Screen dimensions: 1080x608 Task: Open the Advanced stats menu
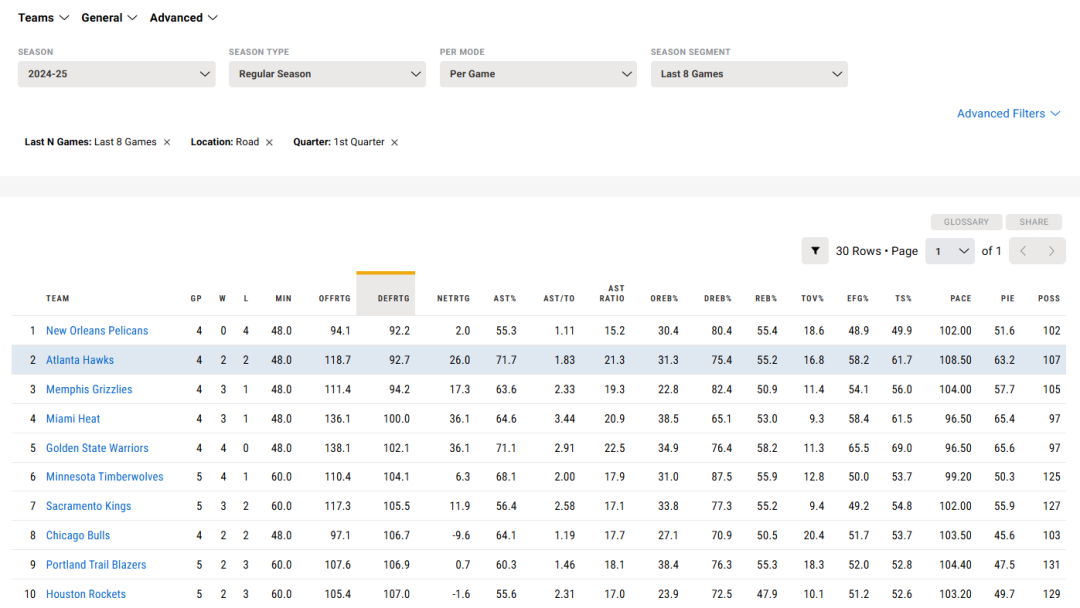tap(183, 18)
